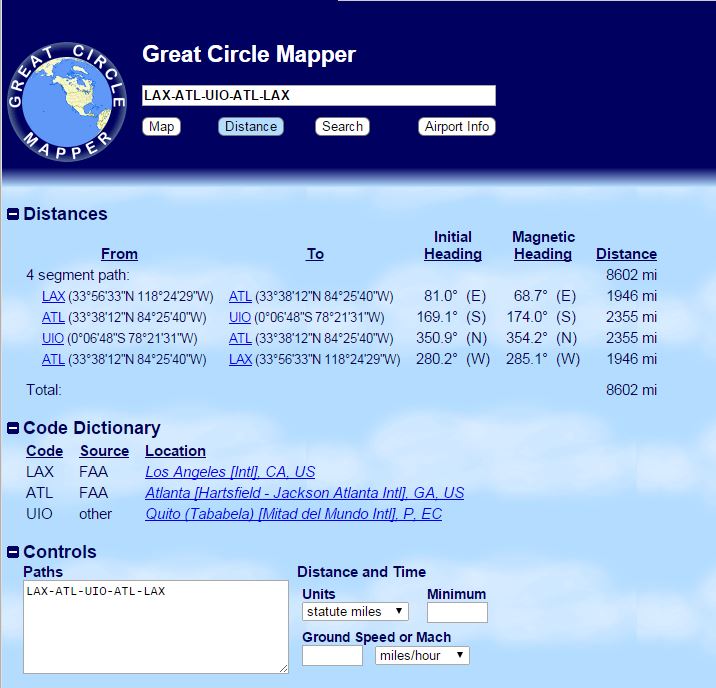Click the 280.2° (W) initial heading
Image resolution: width=716 pixels, height=688 pixels.
[453, 359]
